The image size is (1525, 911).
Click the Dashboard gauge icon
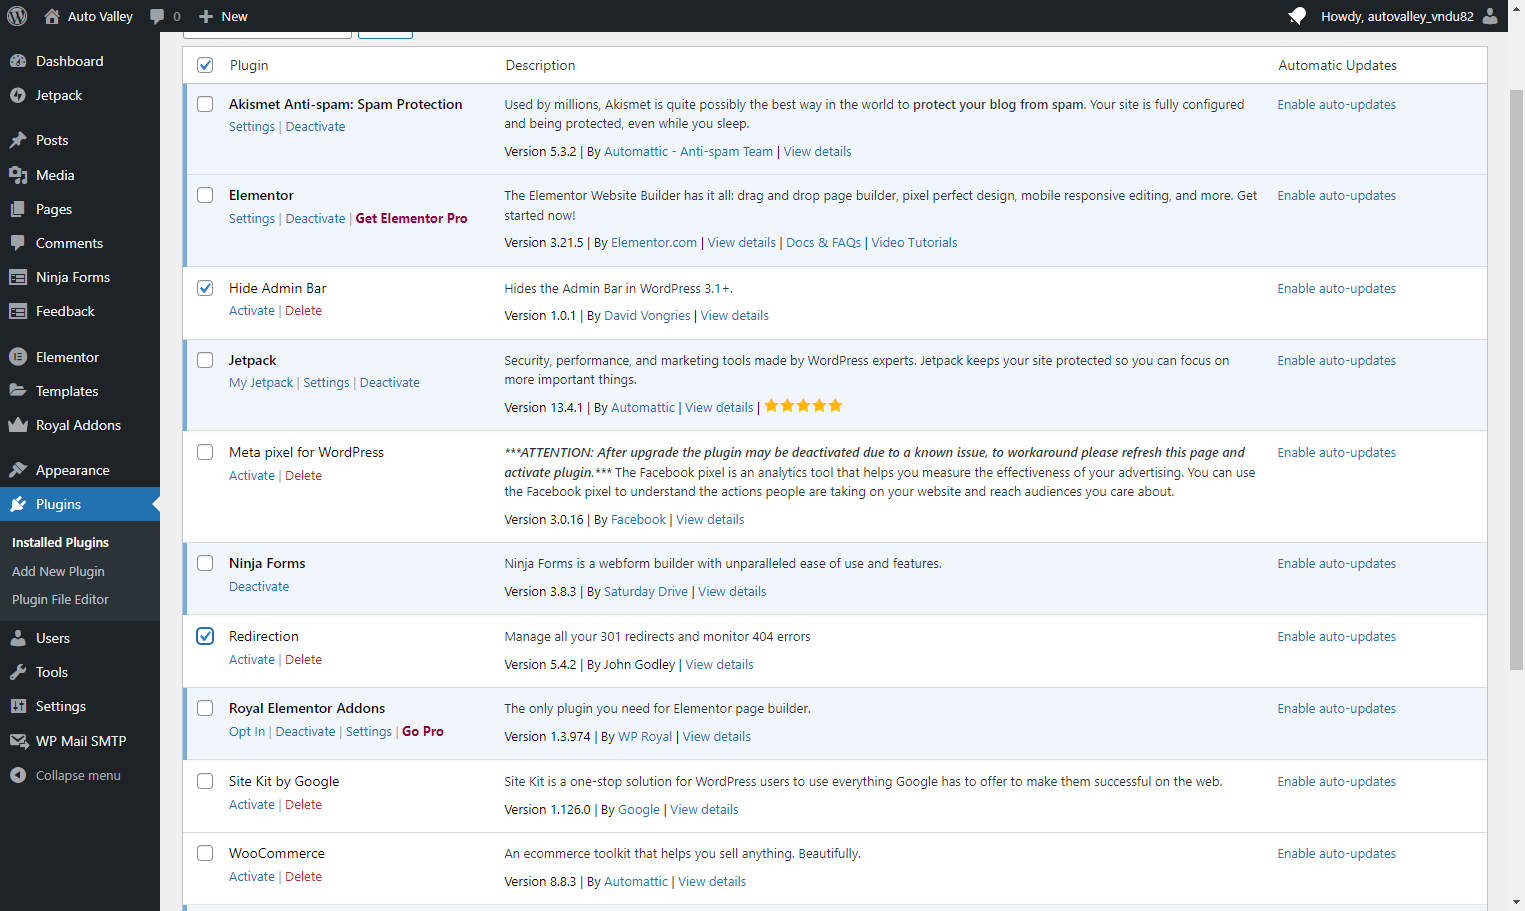pos(18,61)
